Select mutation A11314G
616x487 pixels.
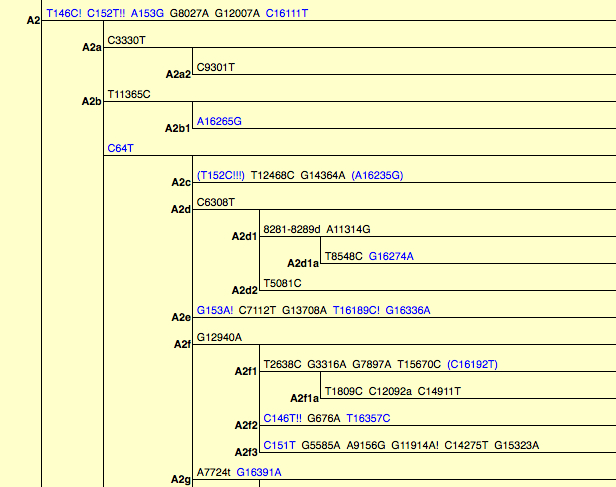coord(348,229)
